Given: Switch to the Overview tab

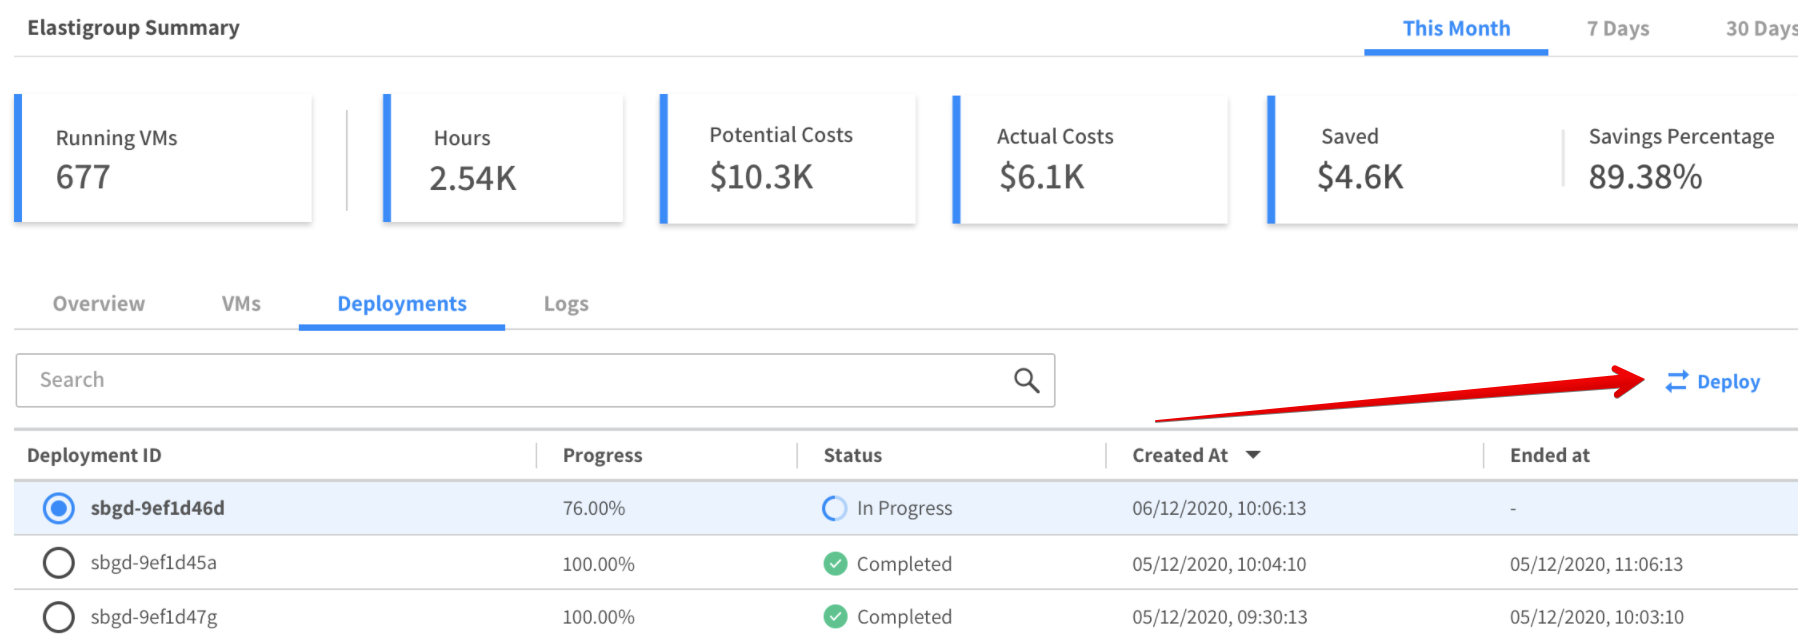Looking at the screenshot, I should coord(99,304).
